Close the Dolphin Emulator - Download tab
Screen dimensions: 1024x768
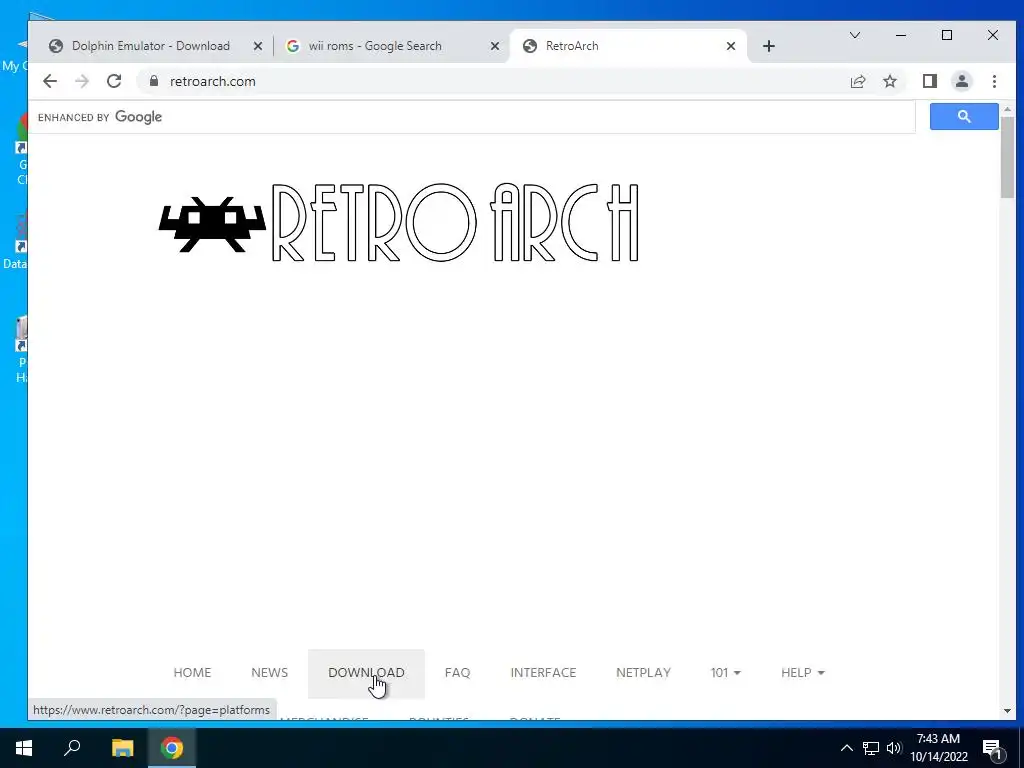pyautogui.click(x=258, y=46)
